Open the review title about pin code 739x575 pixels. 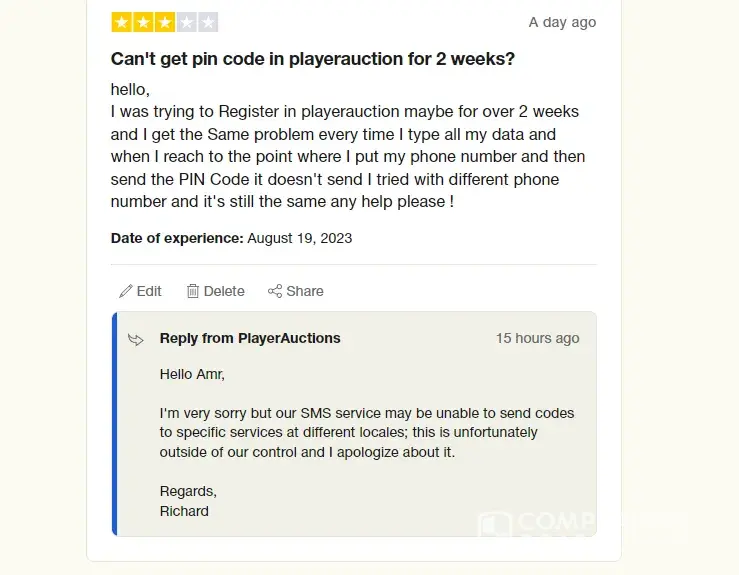coord(313,59)
